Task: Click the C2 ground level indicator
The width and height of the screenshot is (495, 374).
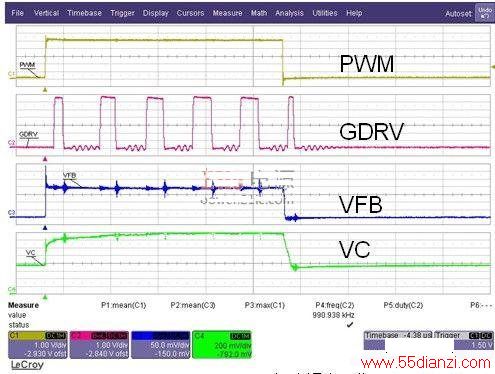Action: point(12,143)
